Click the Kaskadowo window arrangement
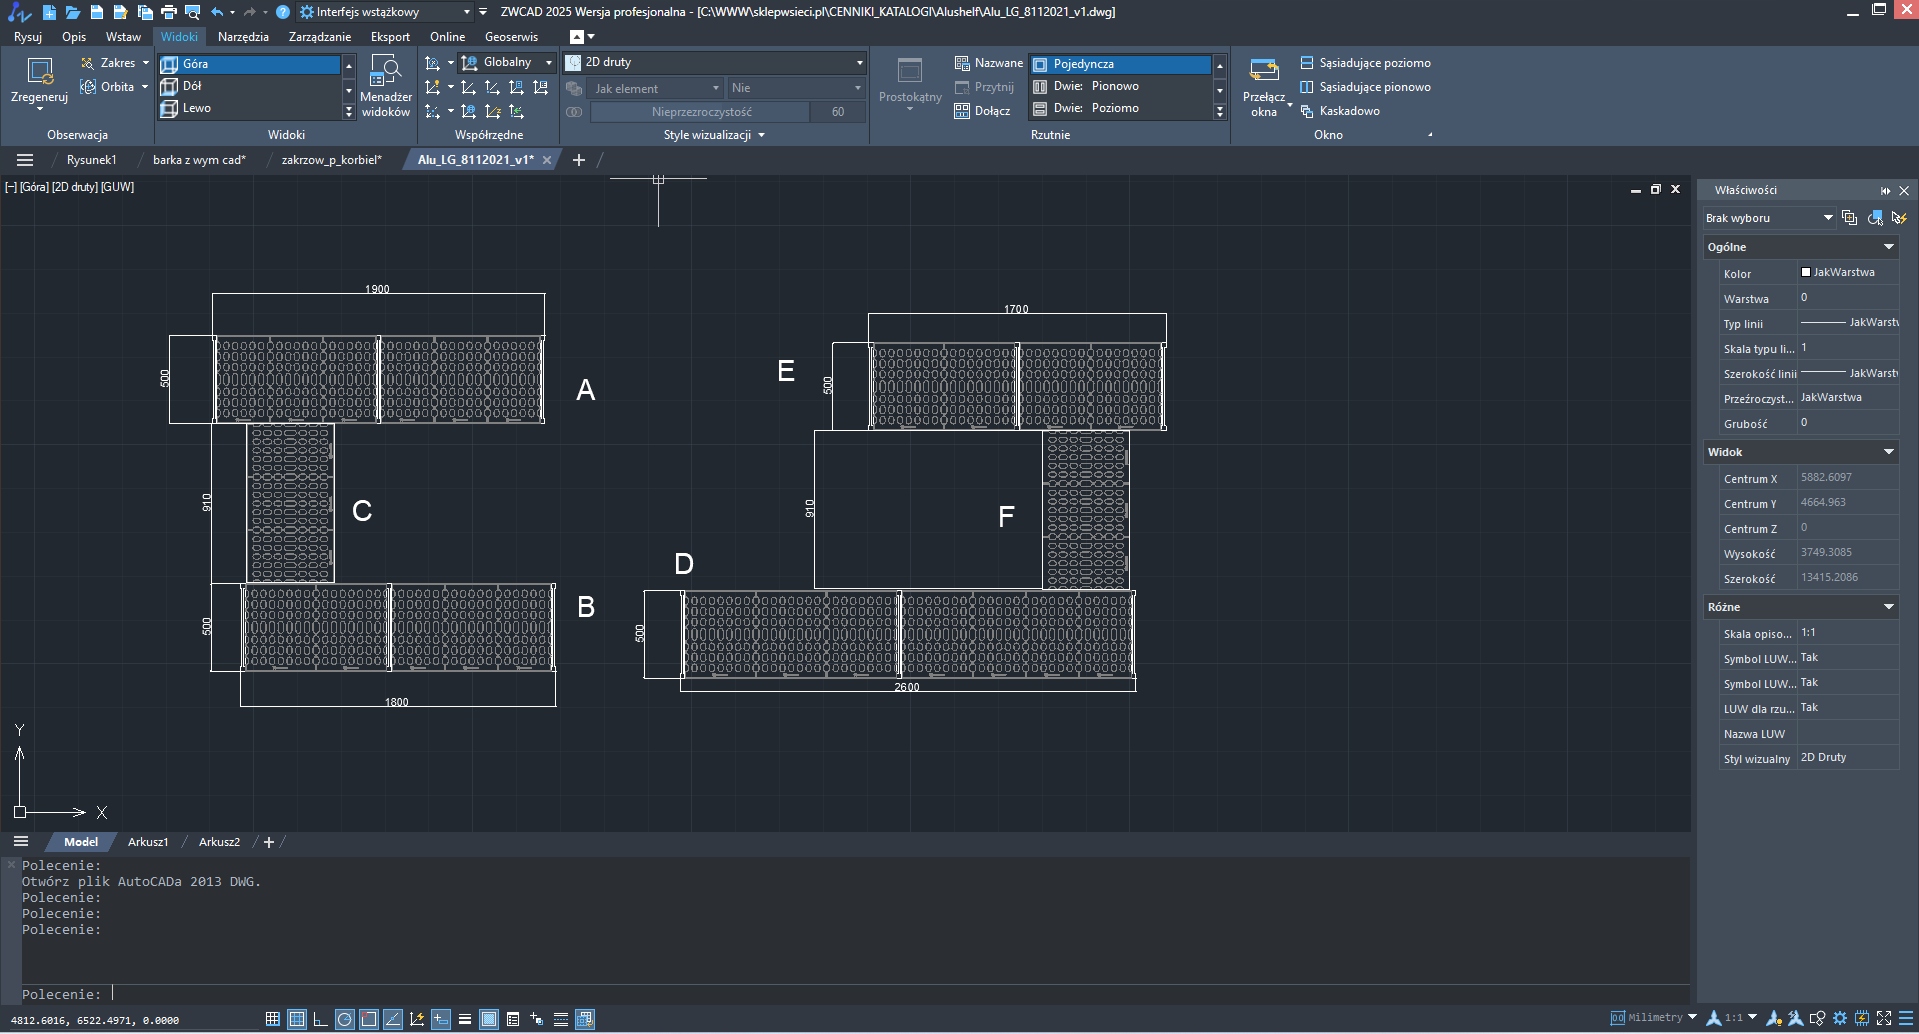Image resolution: width=1919 pixels, height=1034 pixels. [x=1348, y=111]
